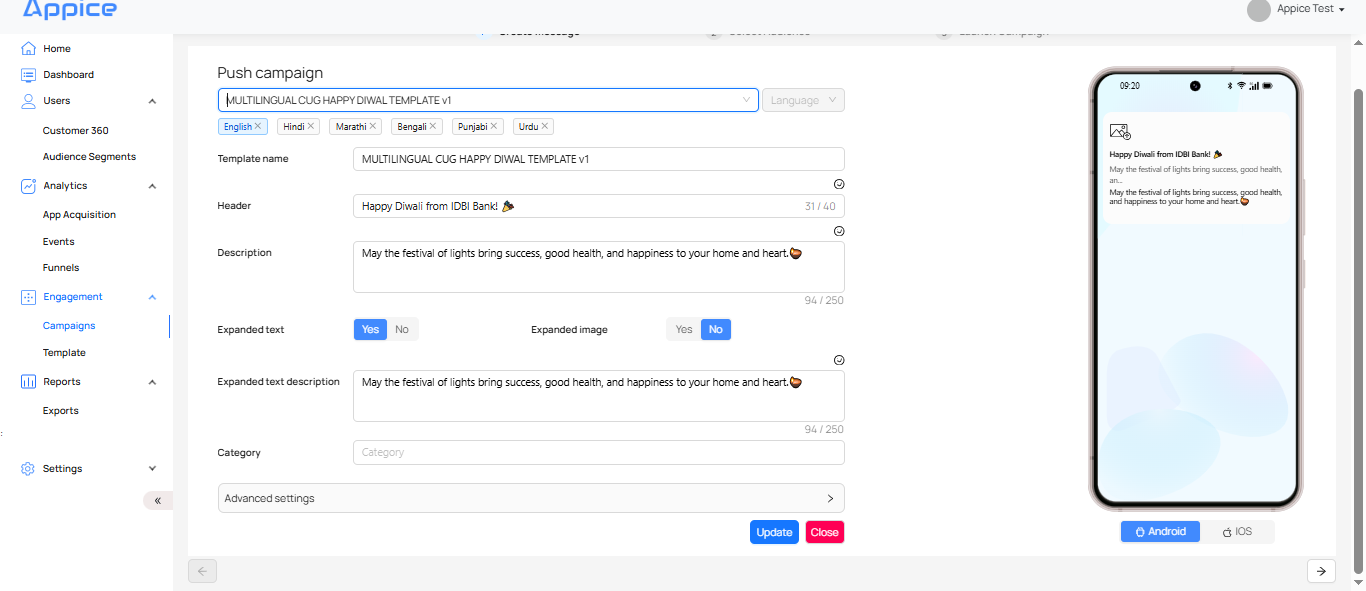1366x591 pixels.
Task: Collapse the Users sidebar group
Action: click(x=152, y=101)
